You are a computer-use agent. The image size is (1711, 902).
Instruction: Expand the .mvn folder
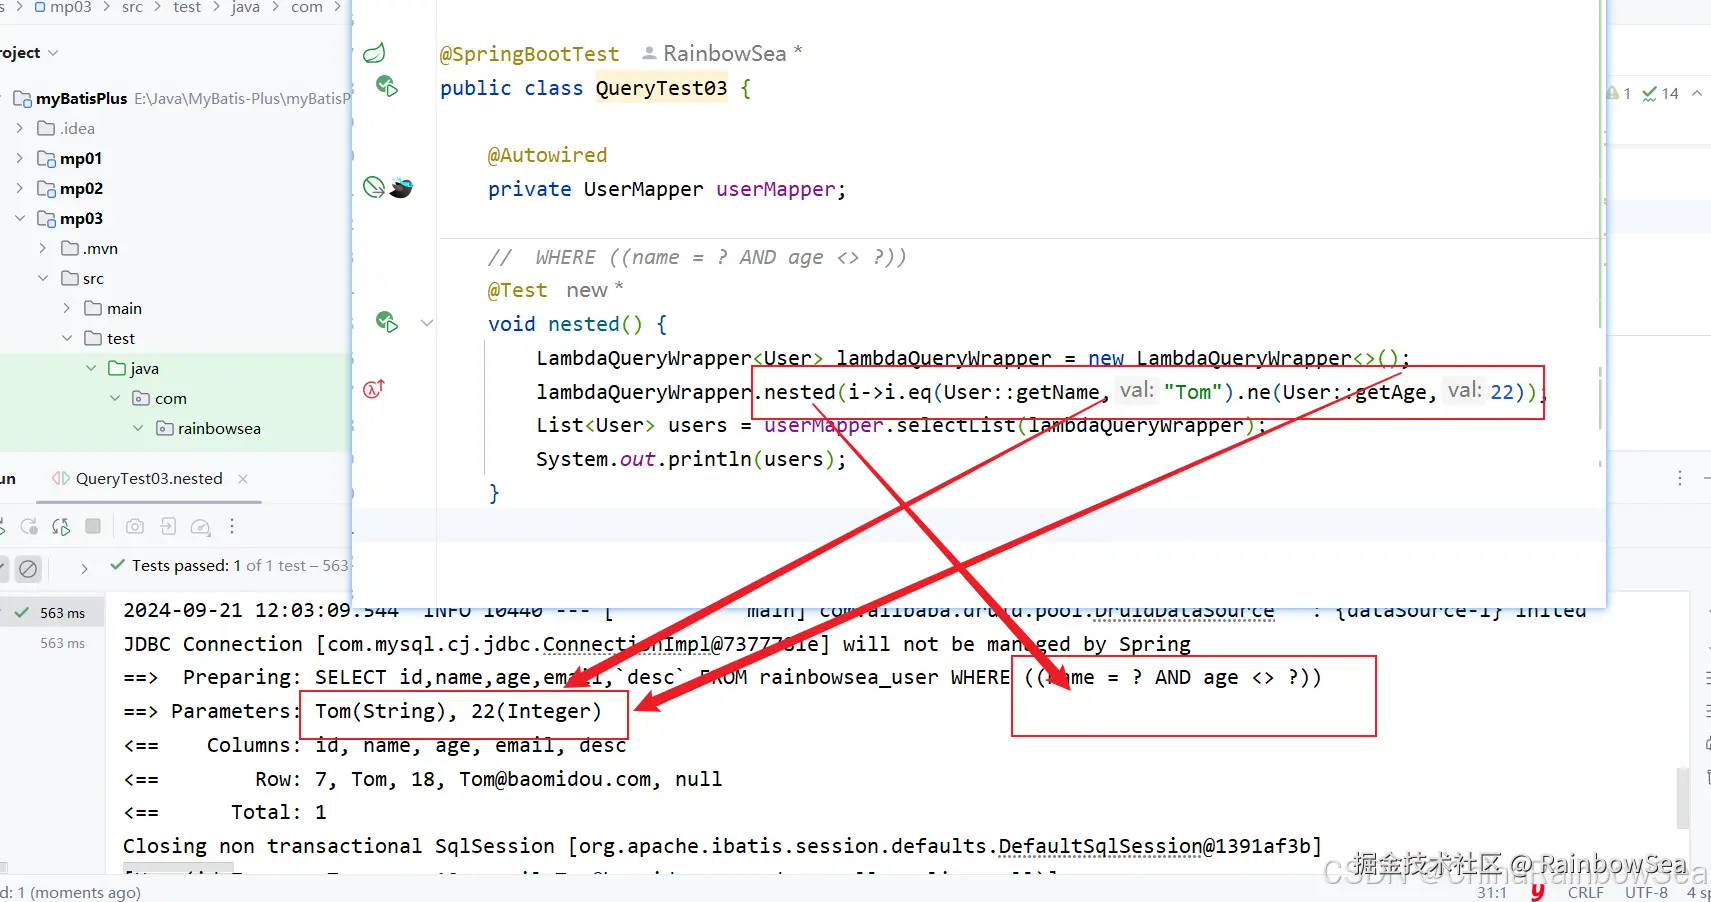(43, 248)
